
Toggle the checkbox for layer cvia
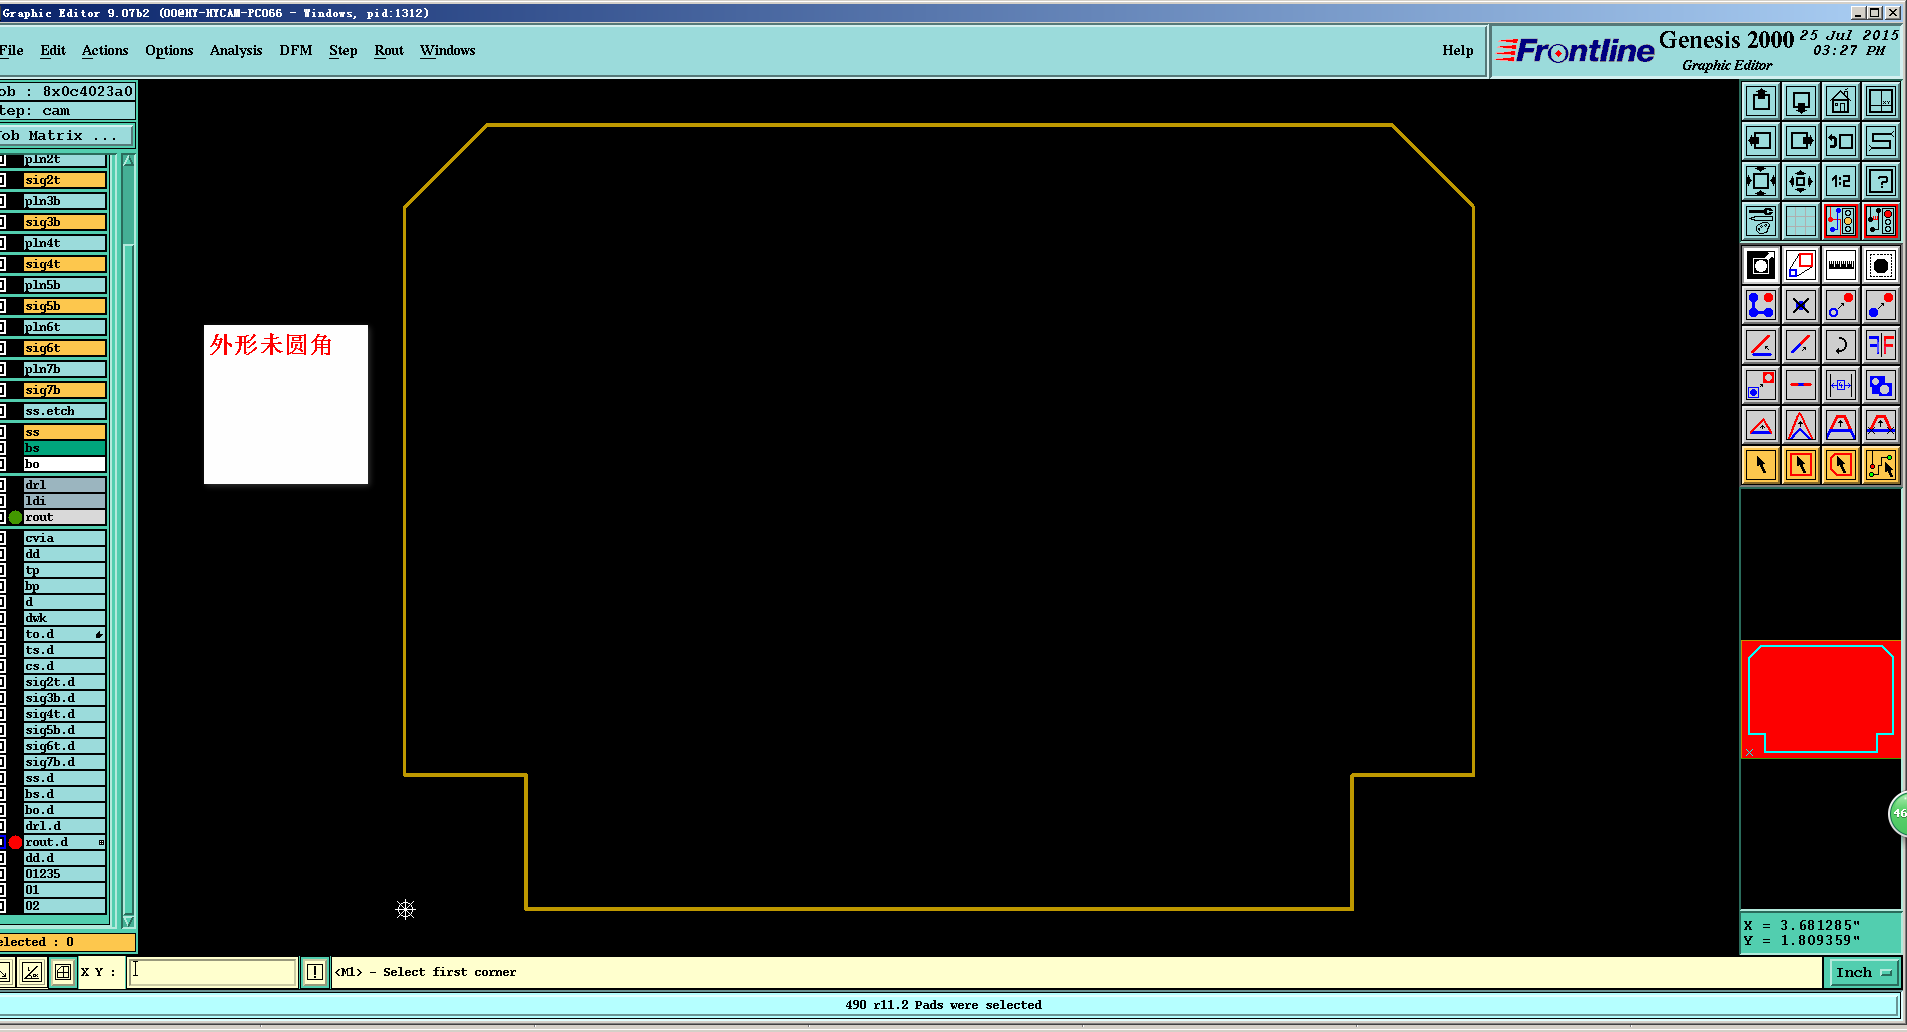click(3, 538)
